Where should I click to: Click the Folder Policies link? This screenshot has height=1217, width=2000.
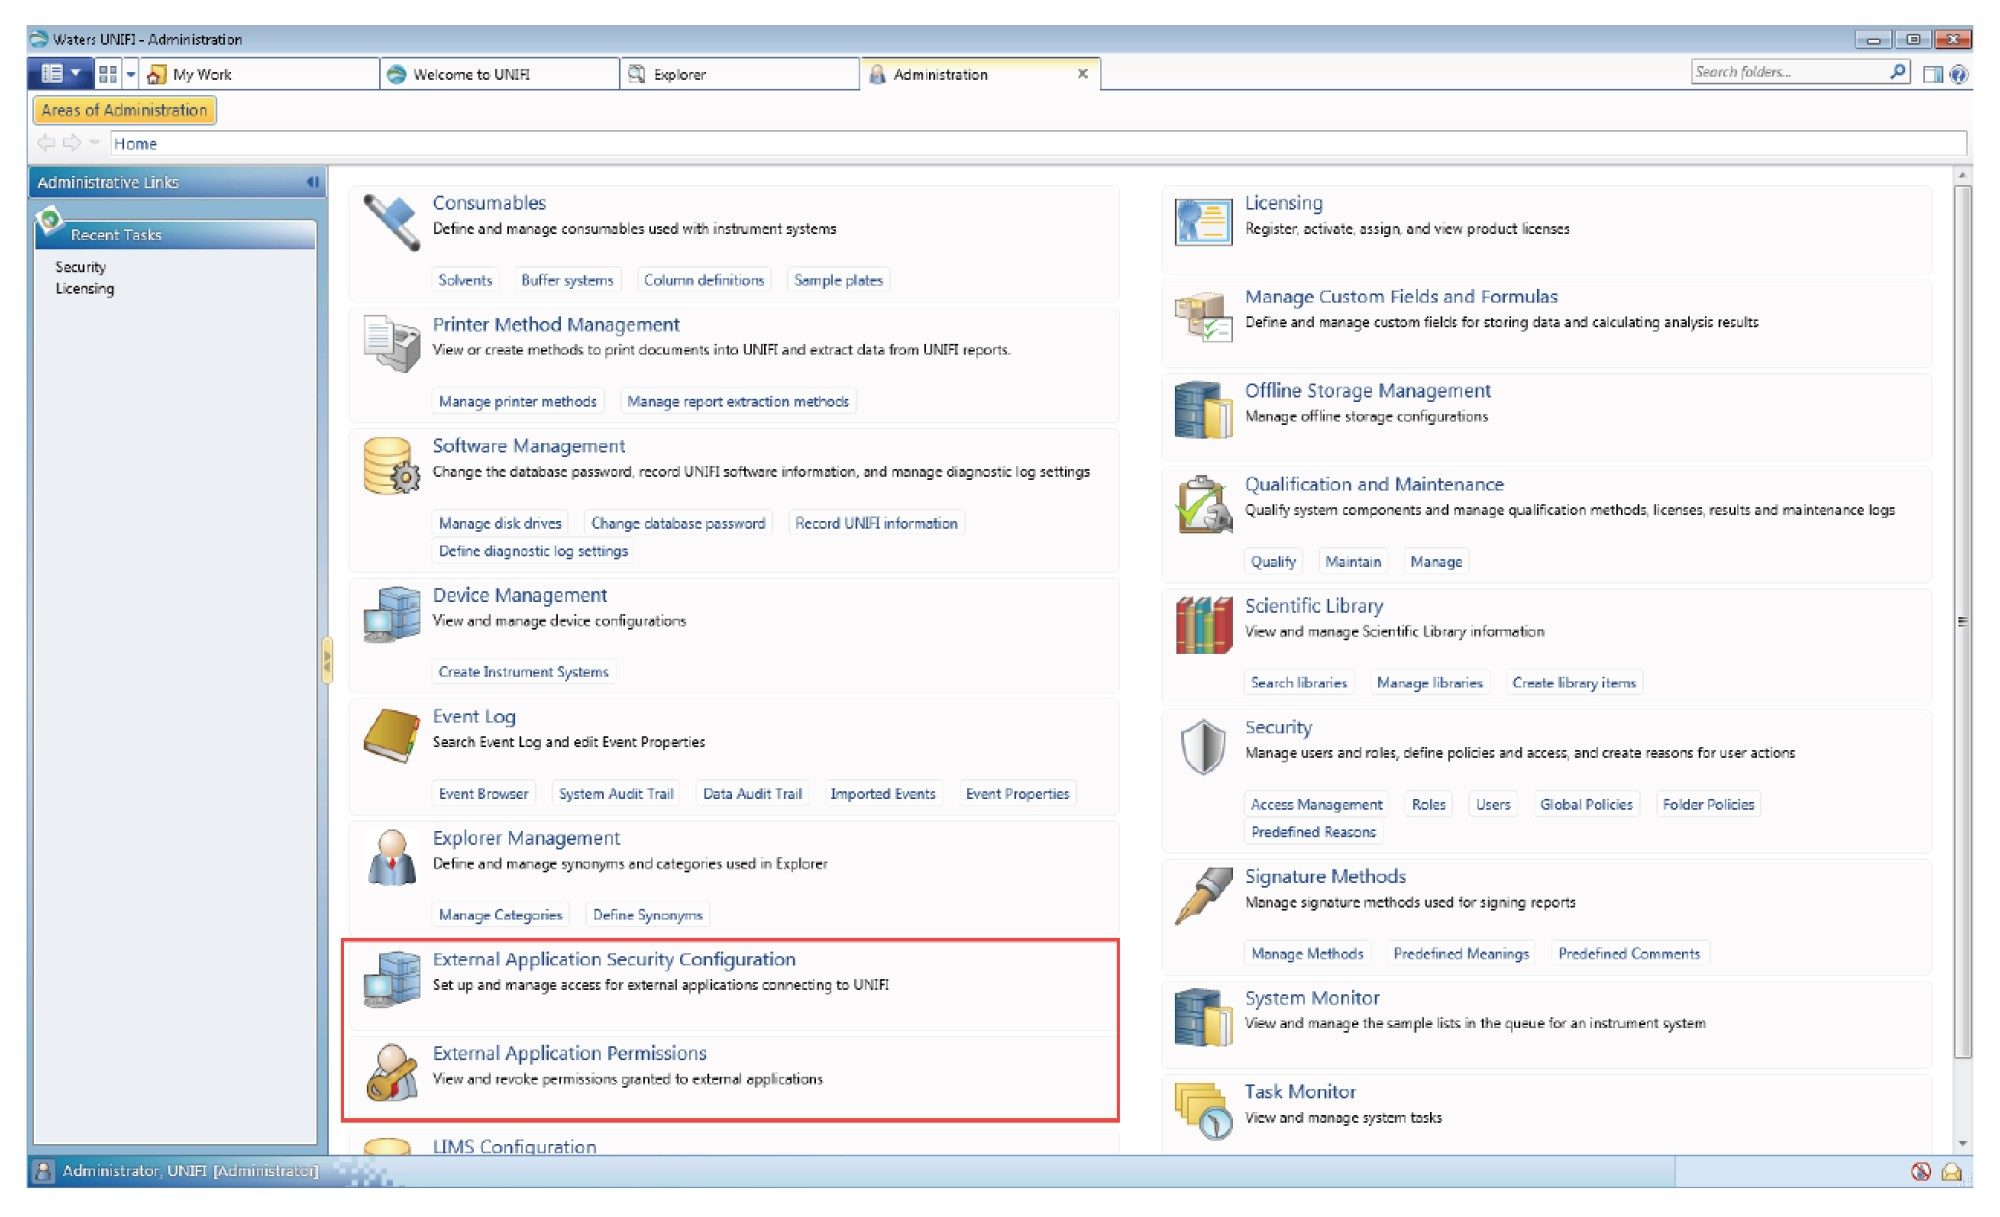pyautogui.click(x=1708, y=804)
